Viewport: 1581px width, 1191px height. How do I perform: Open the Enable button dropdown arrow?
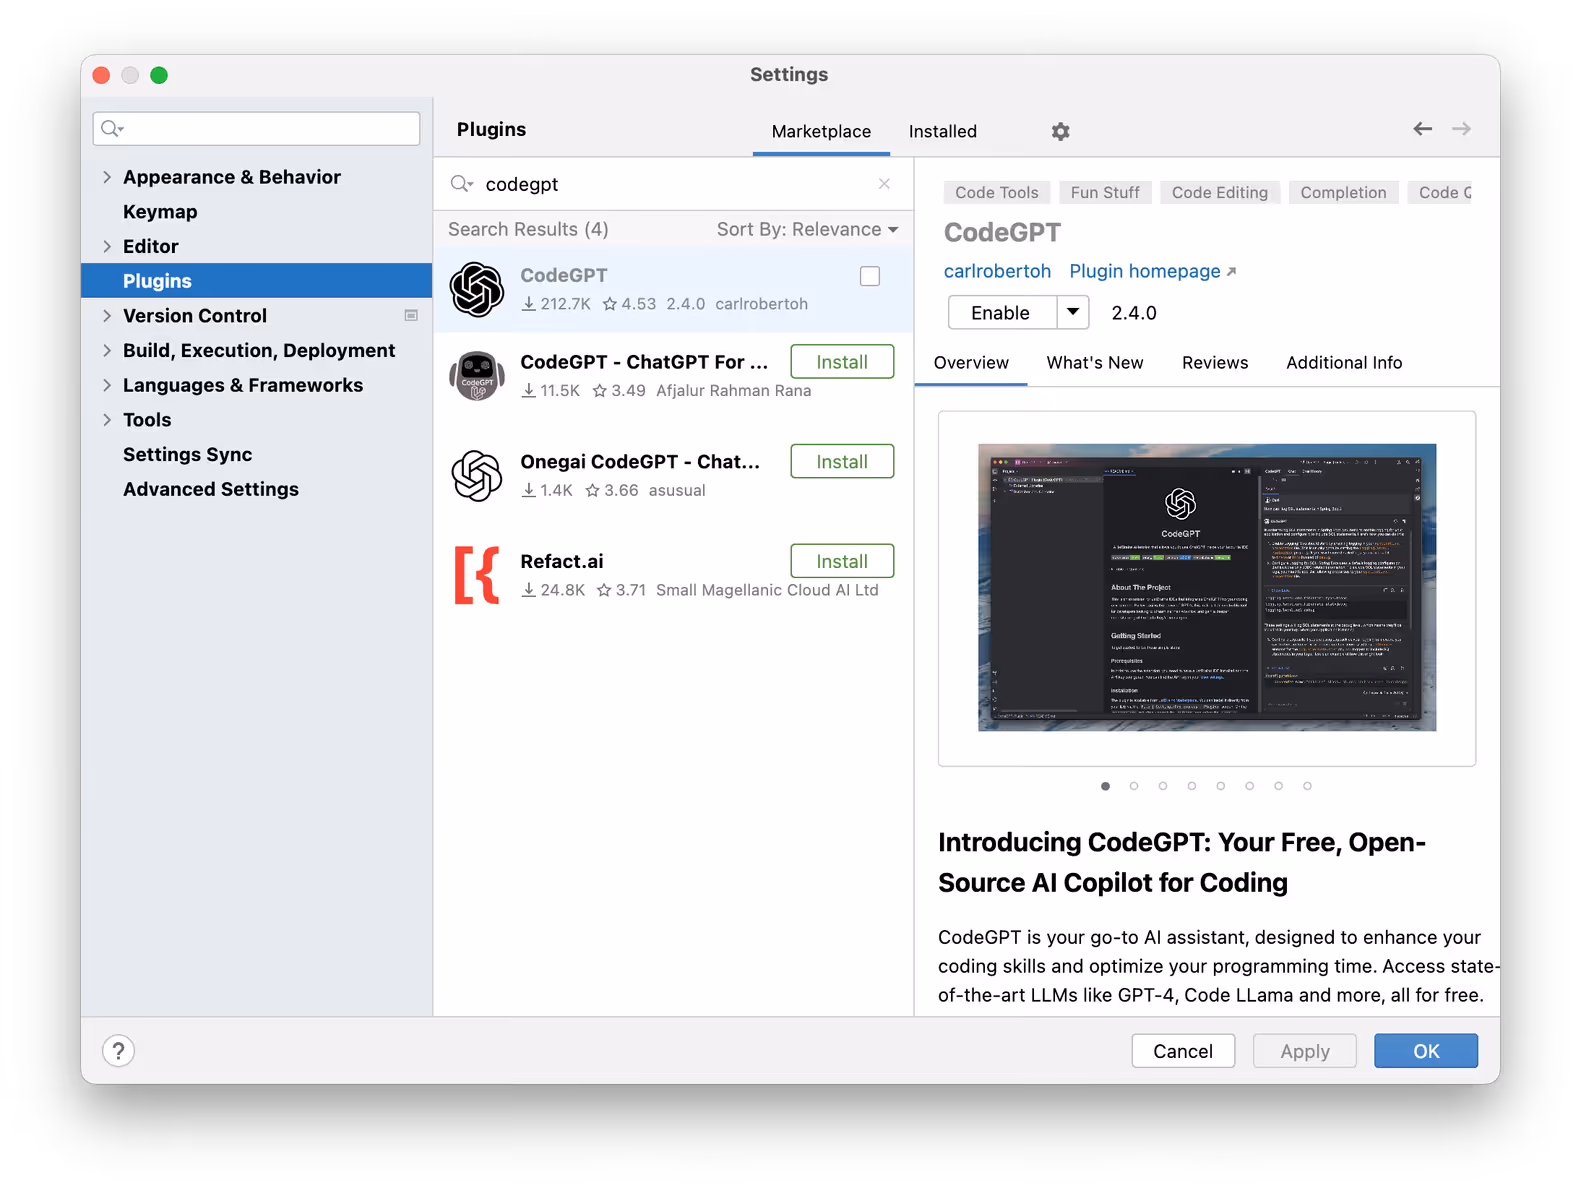pyautogui.click(x=1073, y=313)
